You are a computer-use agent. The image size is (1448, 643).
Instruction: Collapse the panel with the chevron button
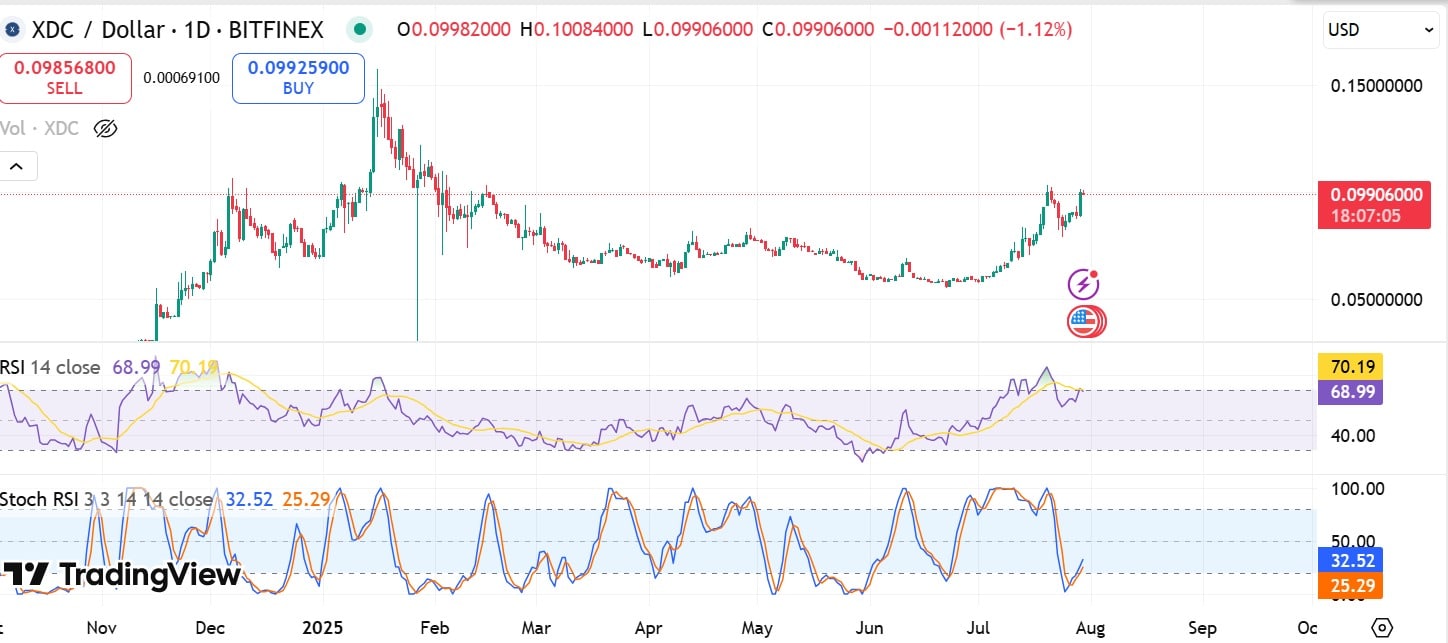coord(15,165)
